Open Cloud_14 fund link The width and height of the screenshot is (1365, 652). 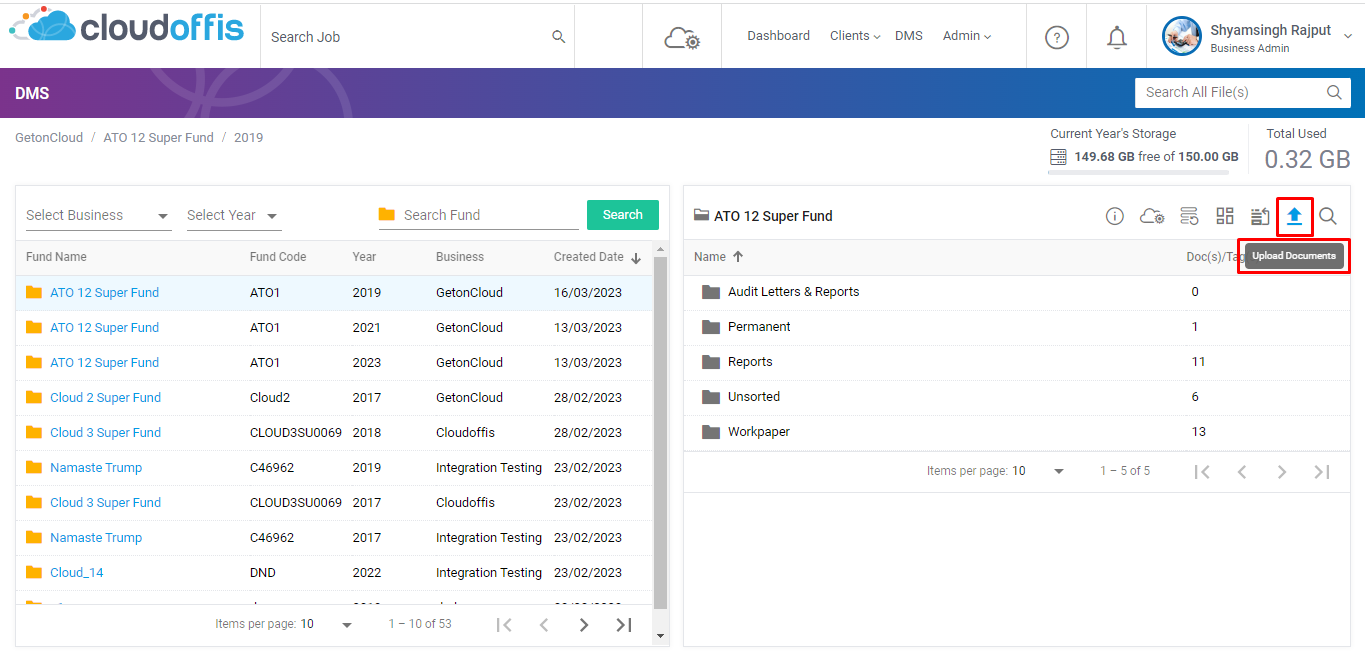point(77,572)
